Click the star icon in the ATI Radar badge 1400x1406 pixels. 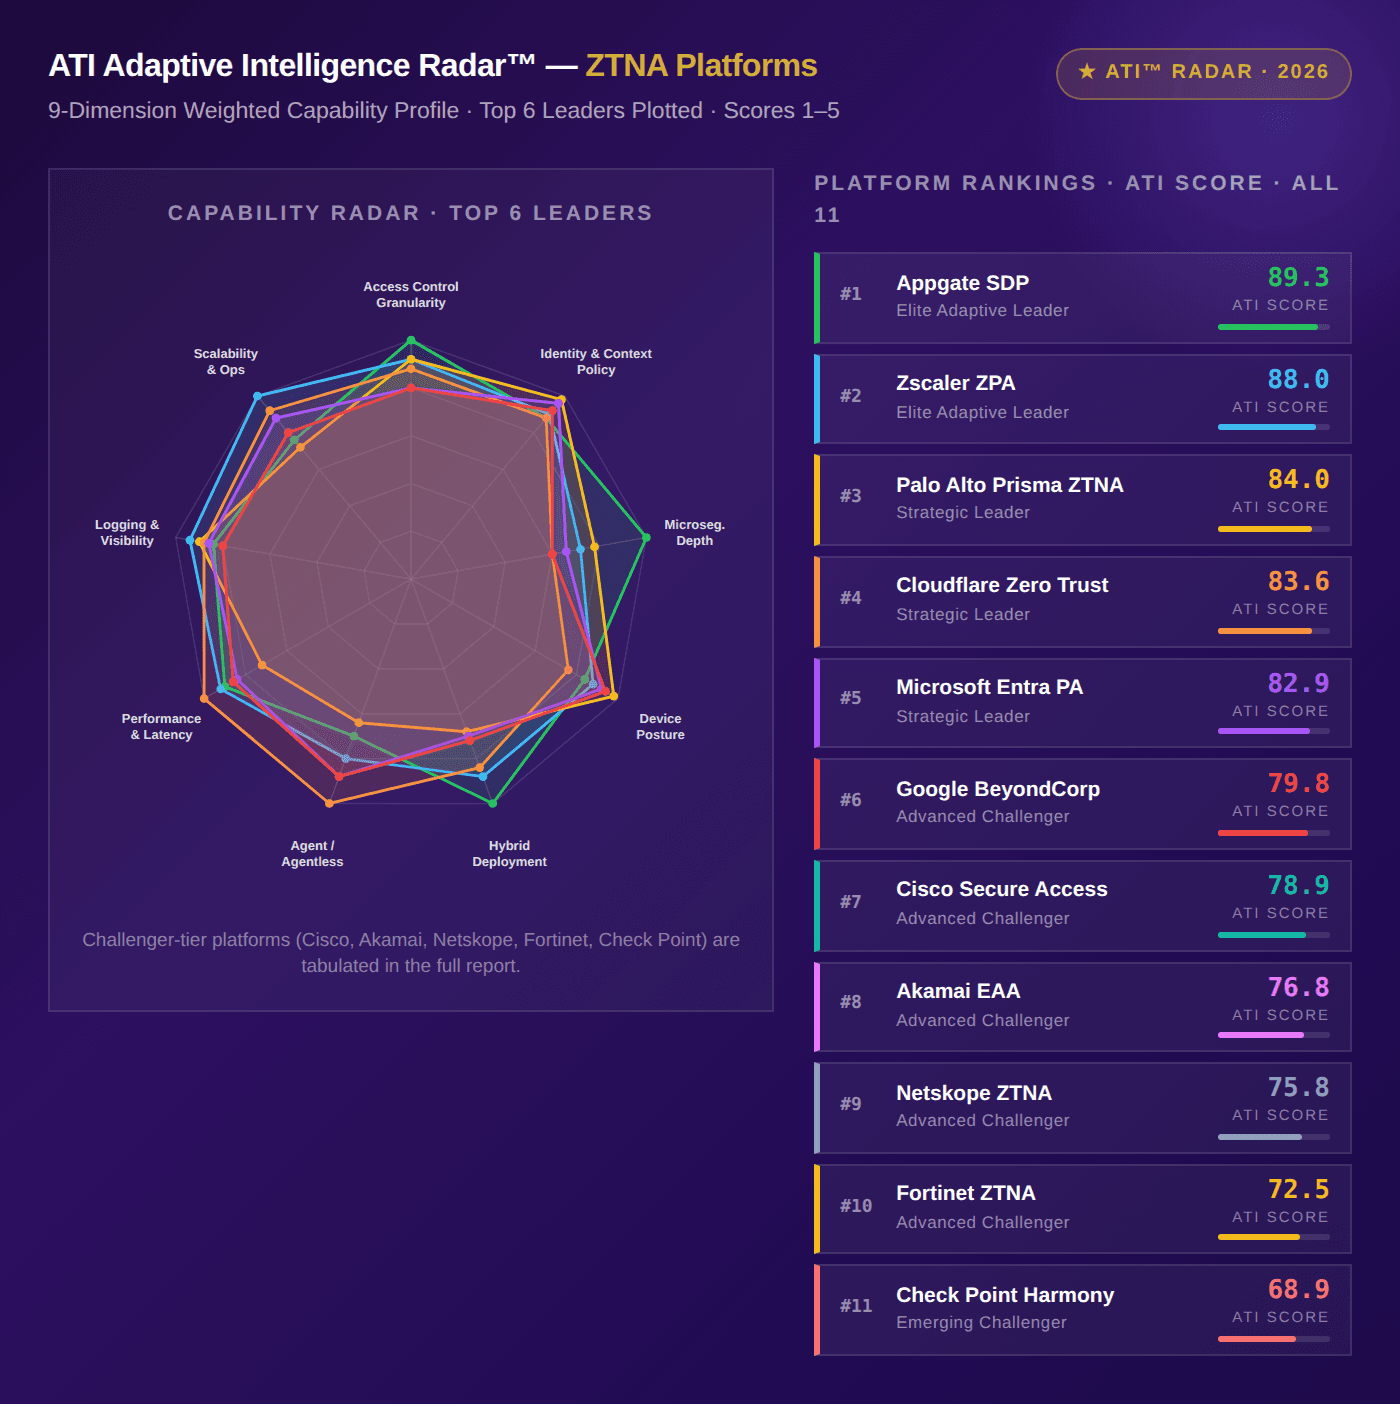click(x=1087, y=72)
